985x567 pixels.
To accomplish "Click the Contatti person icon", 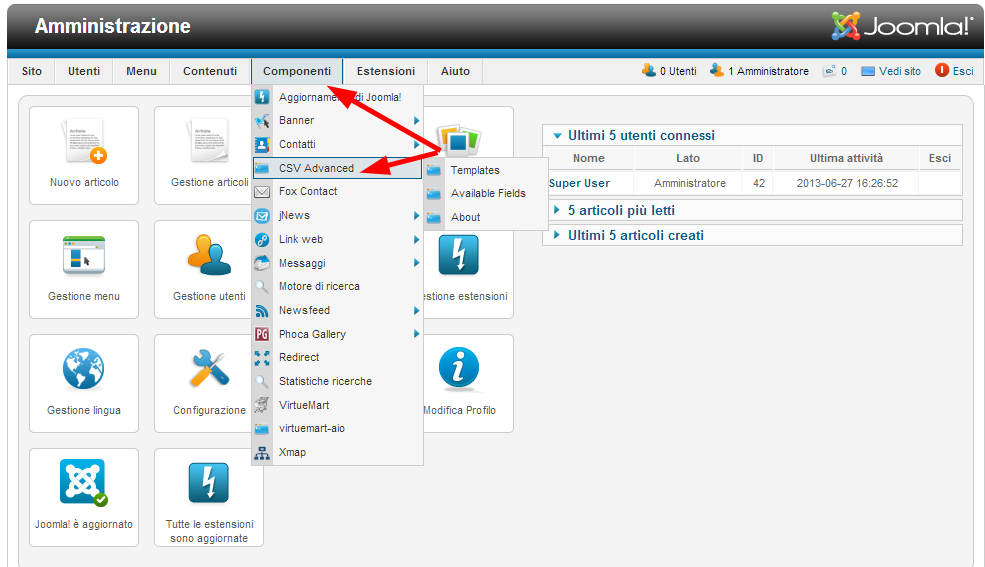I will click(262, 145).
